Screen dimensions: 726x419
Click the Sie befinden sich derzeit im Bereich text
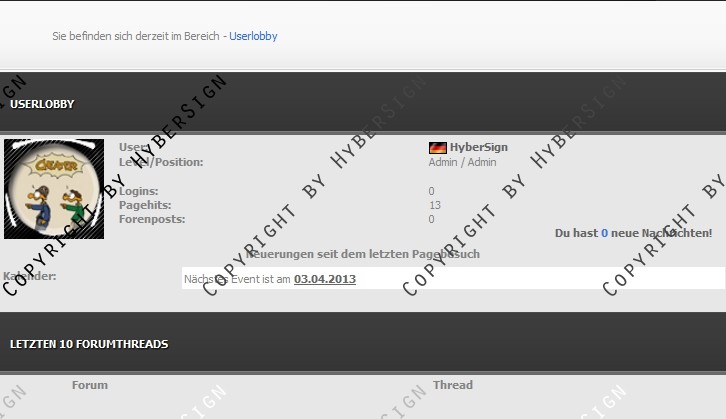pyautogui.click(x=136, y=36)
